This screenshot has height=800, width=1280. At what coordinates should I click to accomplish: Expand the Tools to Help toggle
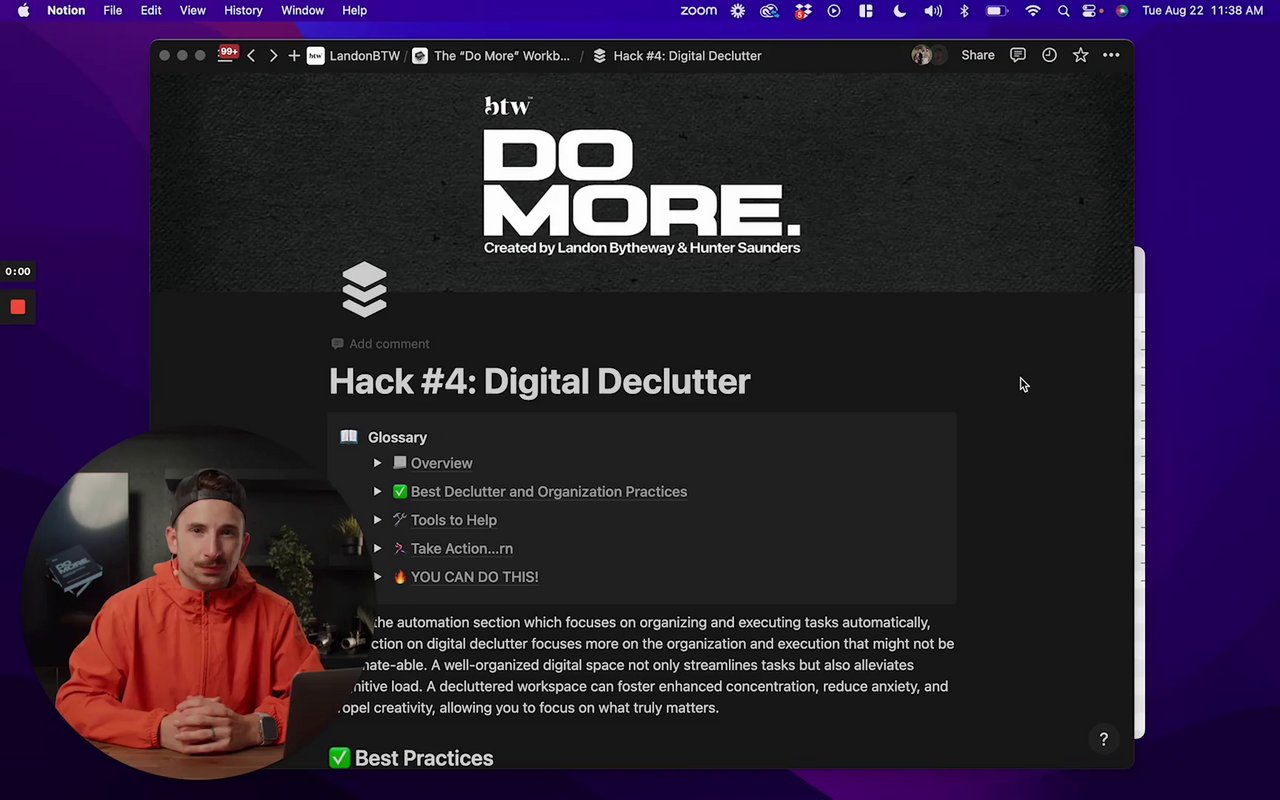[377, 520]
